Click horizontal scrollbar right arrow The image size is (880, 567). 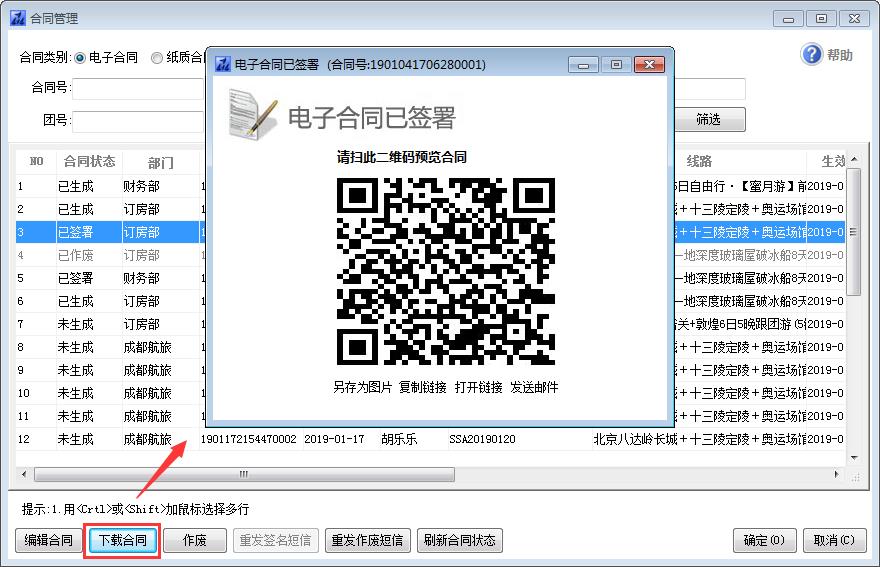pyautogui.click(x=836, y=474)
